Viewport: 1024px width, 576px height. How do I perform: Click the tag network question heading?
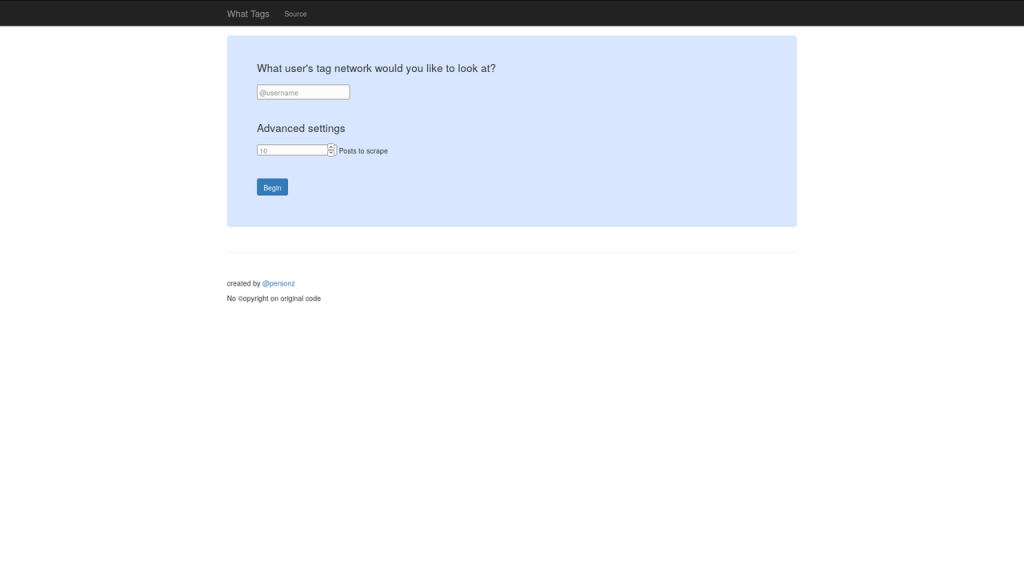pyautogui.click(x=376, y=69)
